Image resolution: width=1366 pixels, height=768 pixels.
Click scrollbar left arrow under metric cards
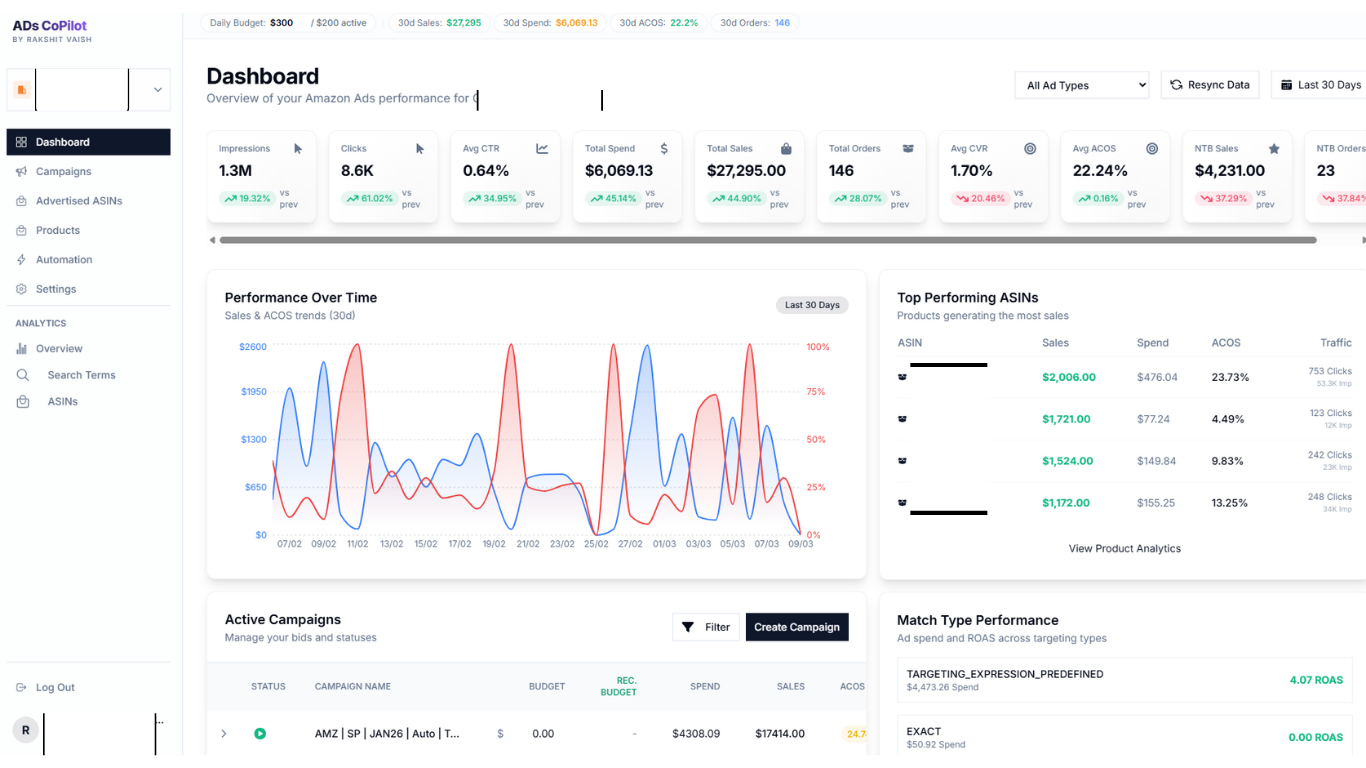(x=212, y=240)
